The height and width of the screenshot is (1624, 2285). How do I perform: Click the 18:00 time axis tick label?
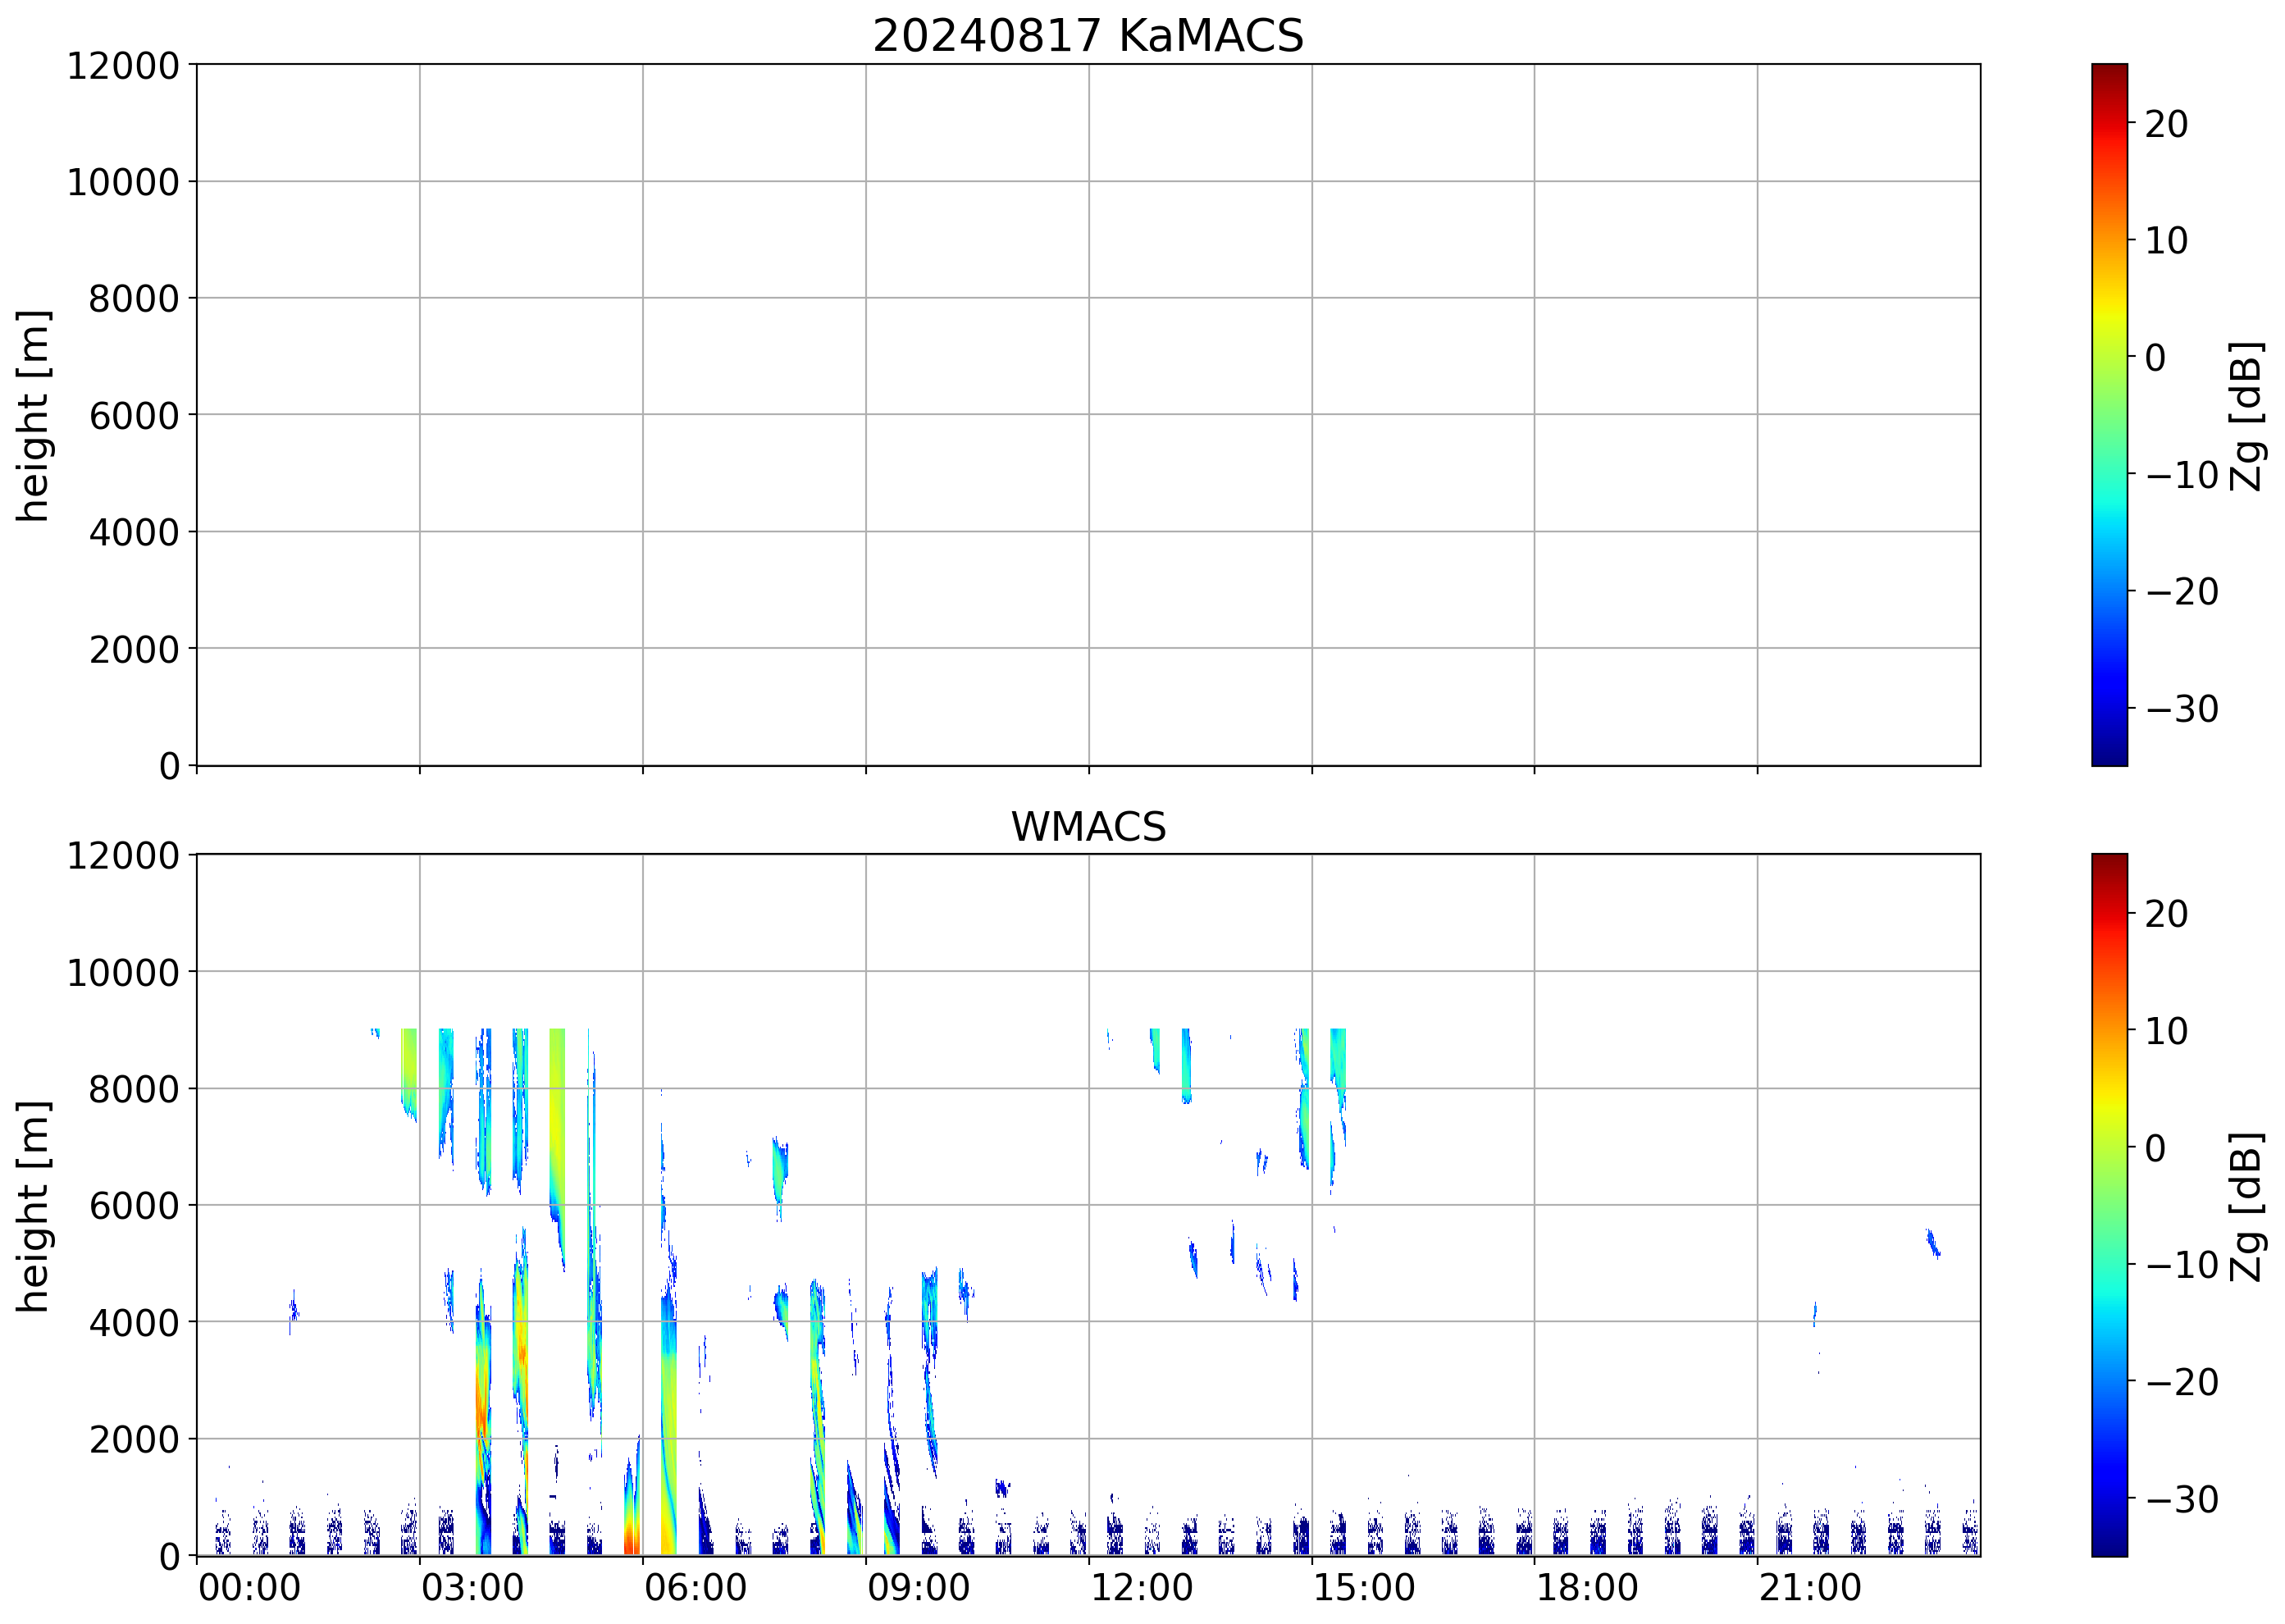coord(1586,1587)
